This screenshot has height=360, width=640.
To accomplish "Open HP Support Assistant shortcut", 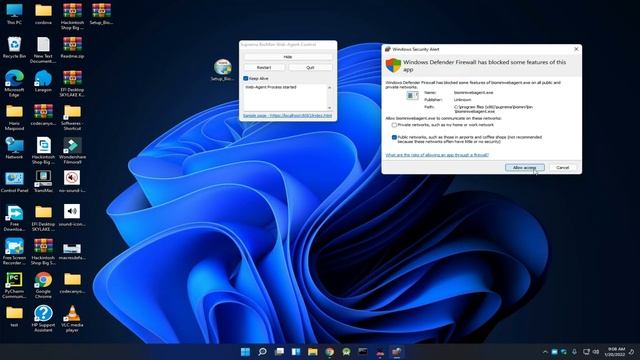I will pos(43,319).
